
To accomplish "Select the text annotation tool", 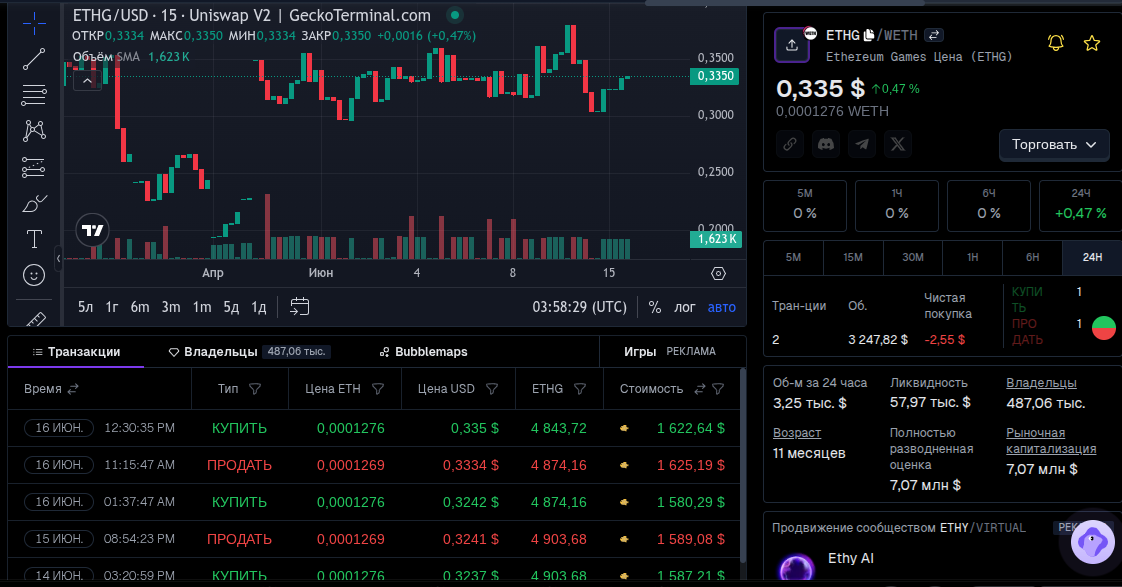I will pyautogui.click(x=34, y=239).
